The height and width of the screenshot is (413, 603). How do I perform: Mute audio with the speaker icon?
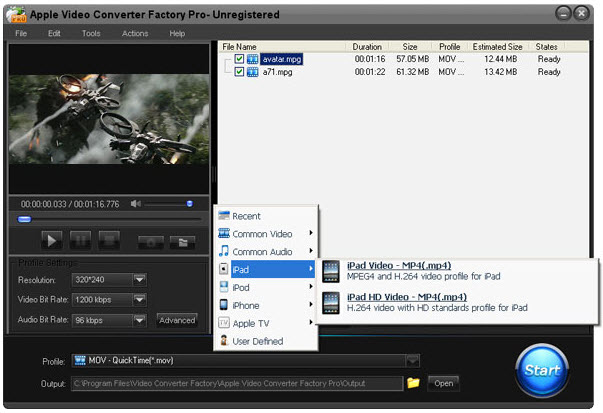pyautogui.click(x=135, y=203)
